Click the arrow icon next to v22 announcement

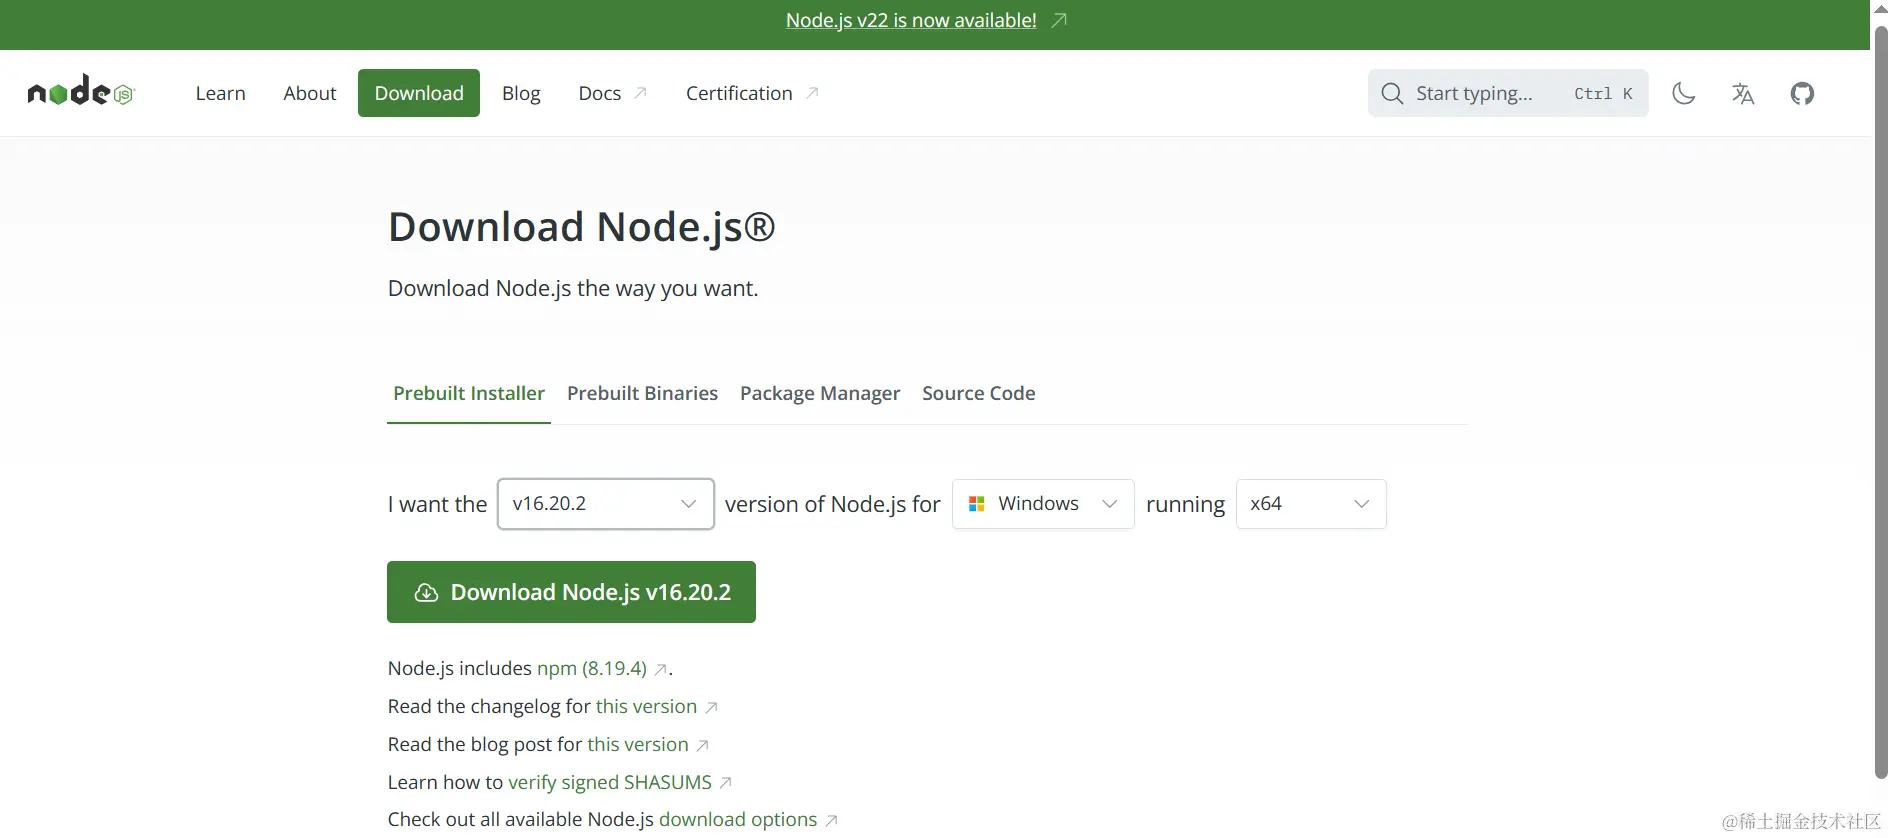1060,20
